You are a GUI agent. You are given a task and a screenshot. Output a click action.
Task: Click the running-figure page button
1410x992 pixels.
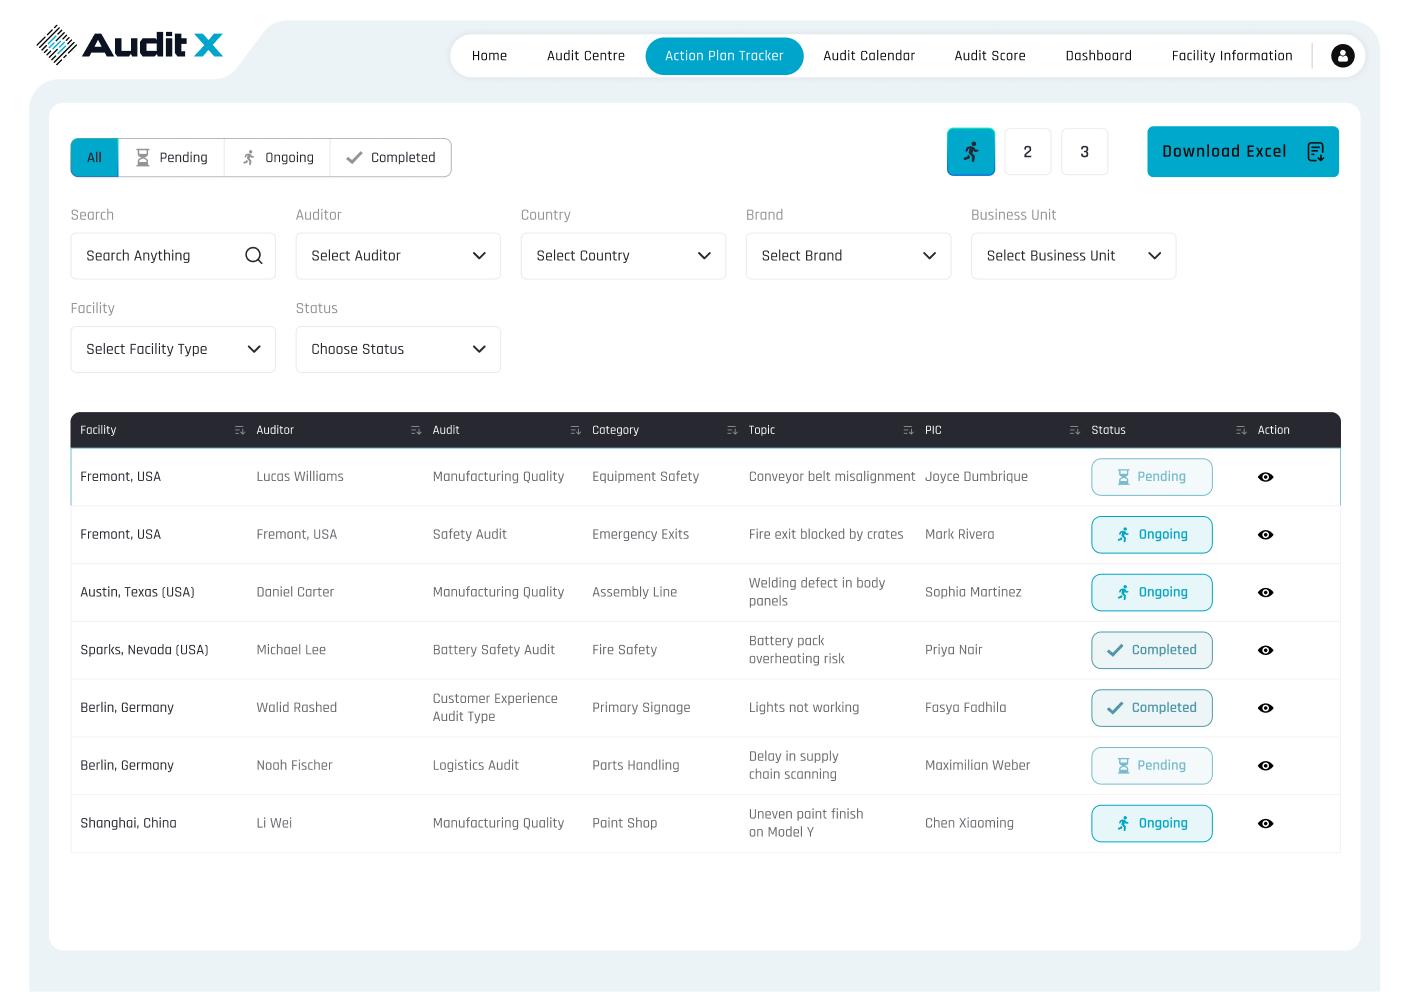[970, 152]
